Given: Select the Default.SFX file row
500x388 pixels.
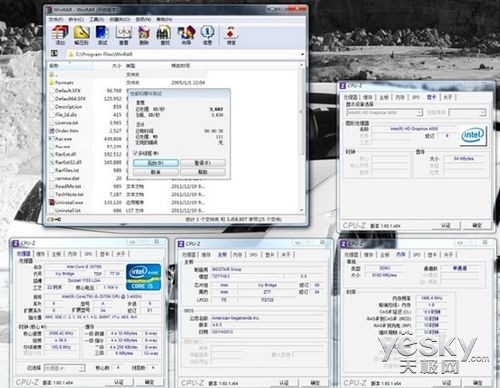Looking at the screenshot, I should pos(128,90).
